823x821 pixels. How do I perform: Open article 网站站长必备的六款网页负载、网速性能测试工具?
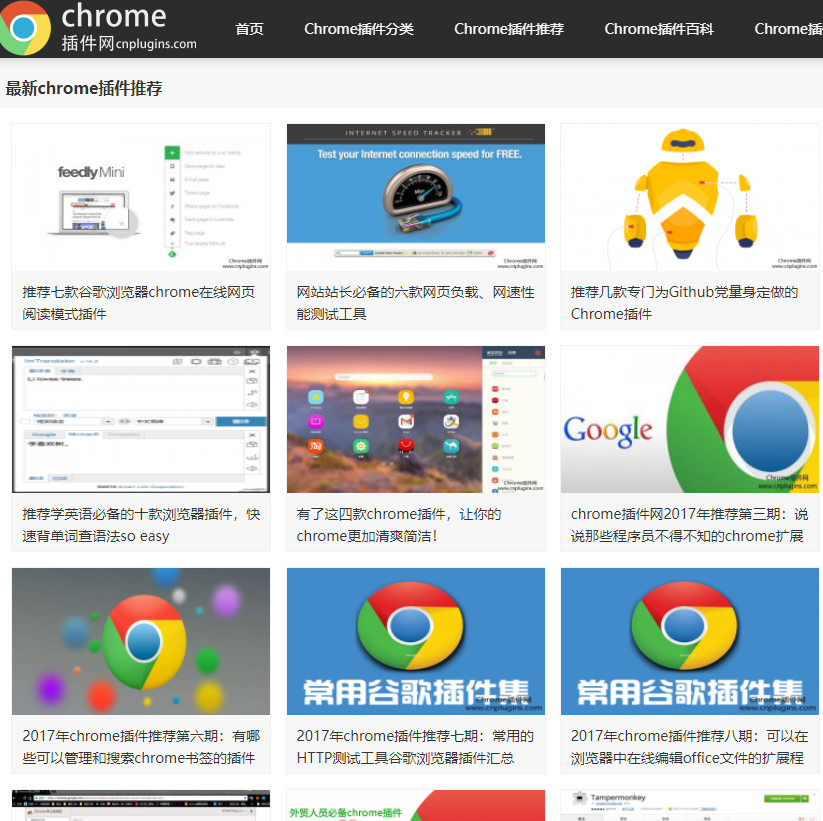(416, 303)
